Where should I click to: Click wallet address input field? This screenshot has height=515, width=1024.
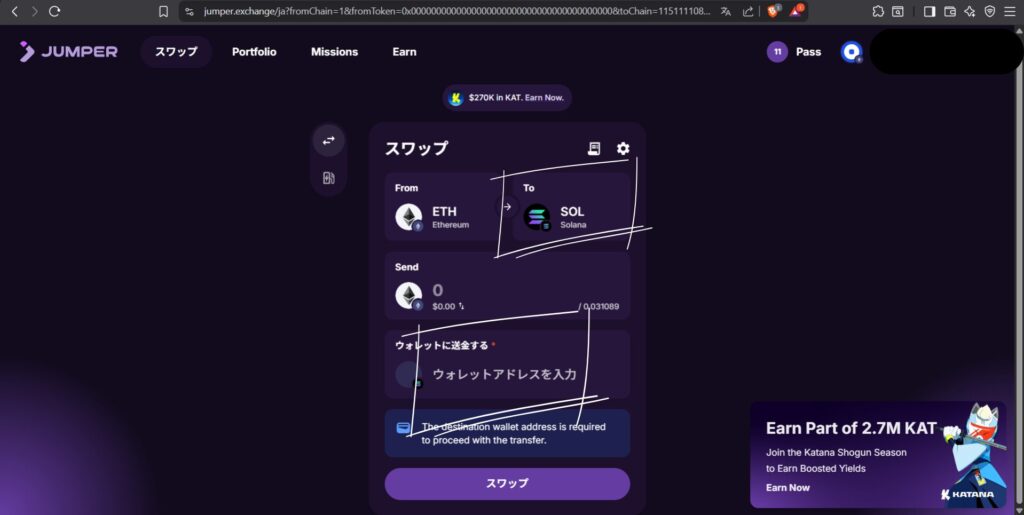point(507,375)
